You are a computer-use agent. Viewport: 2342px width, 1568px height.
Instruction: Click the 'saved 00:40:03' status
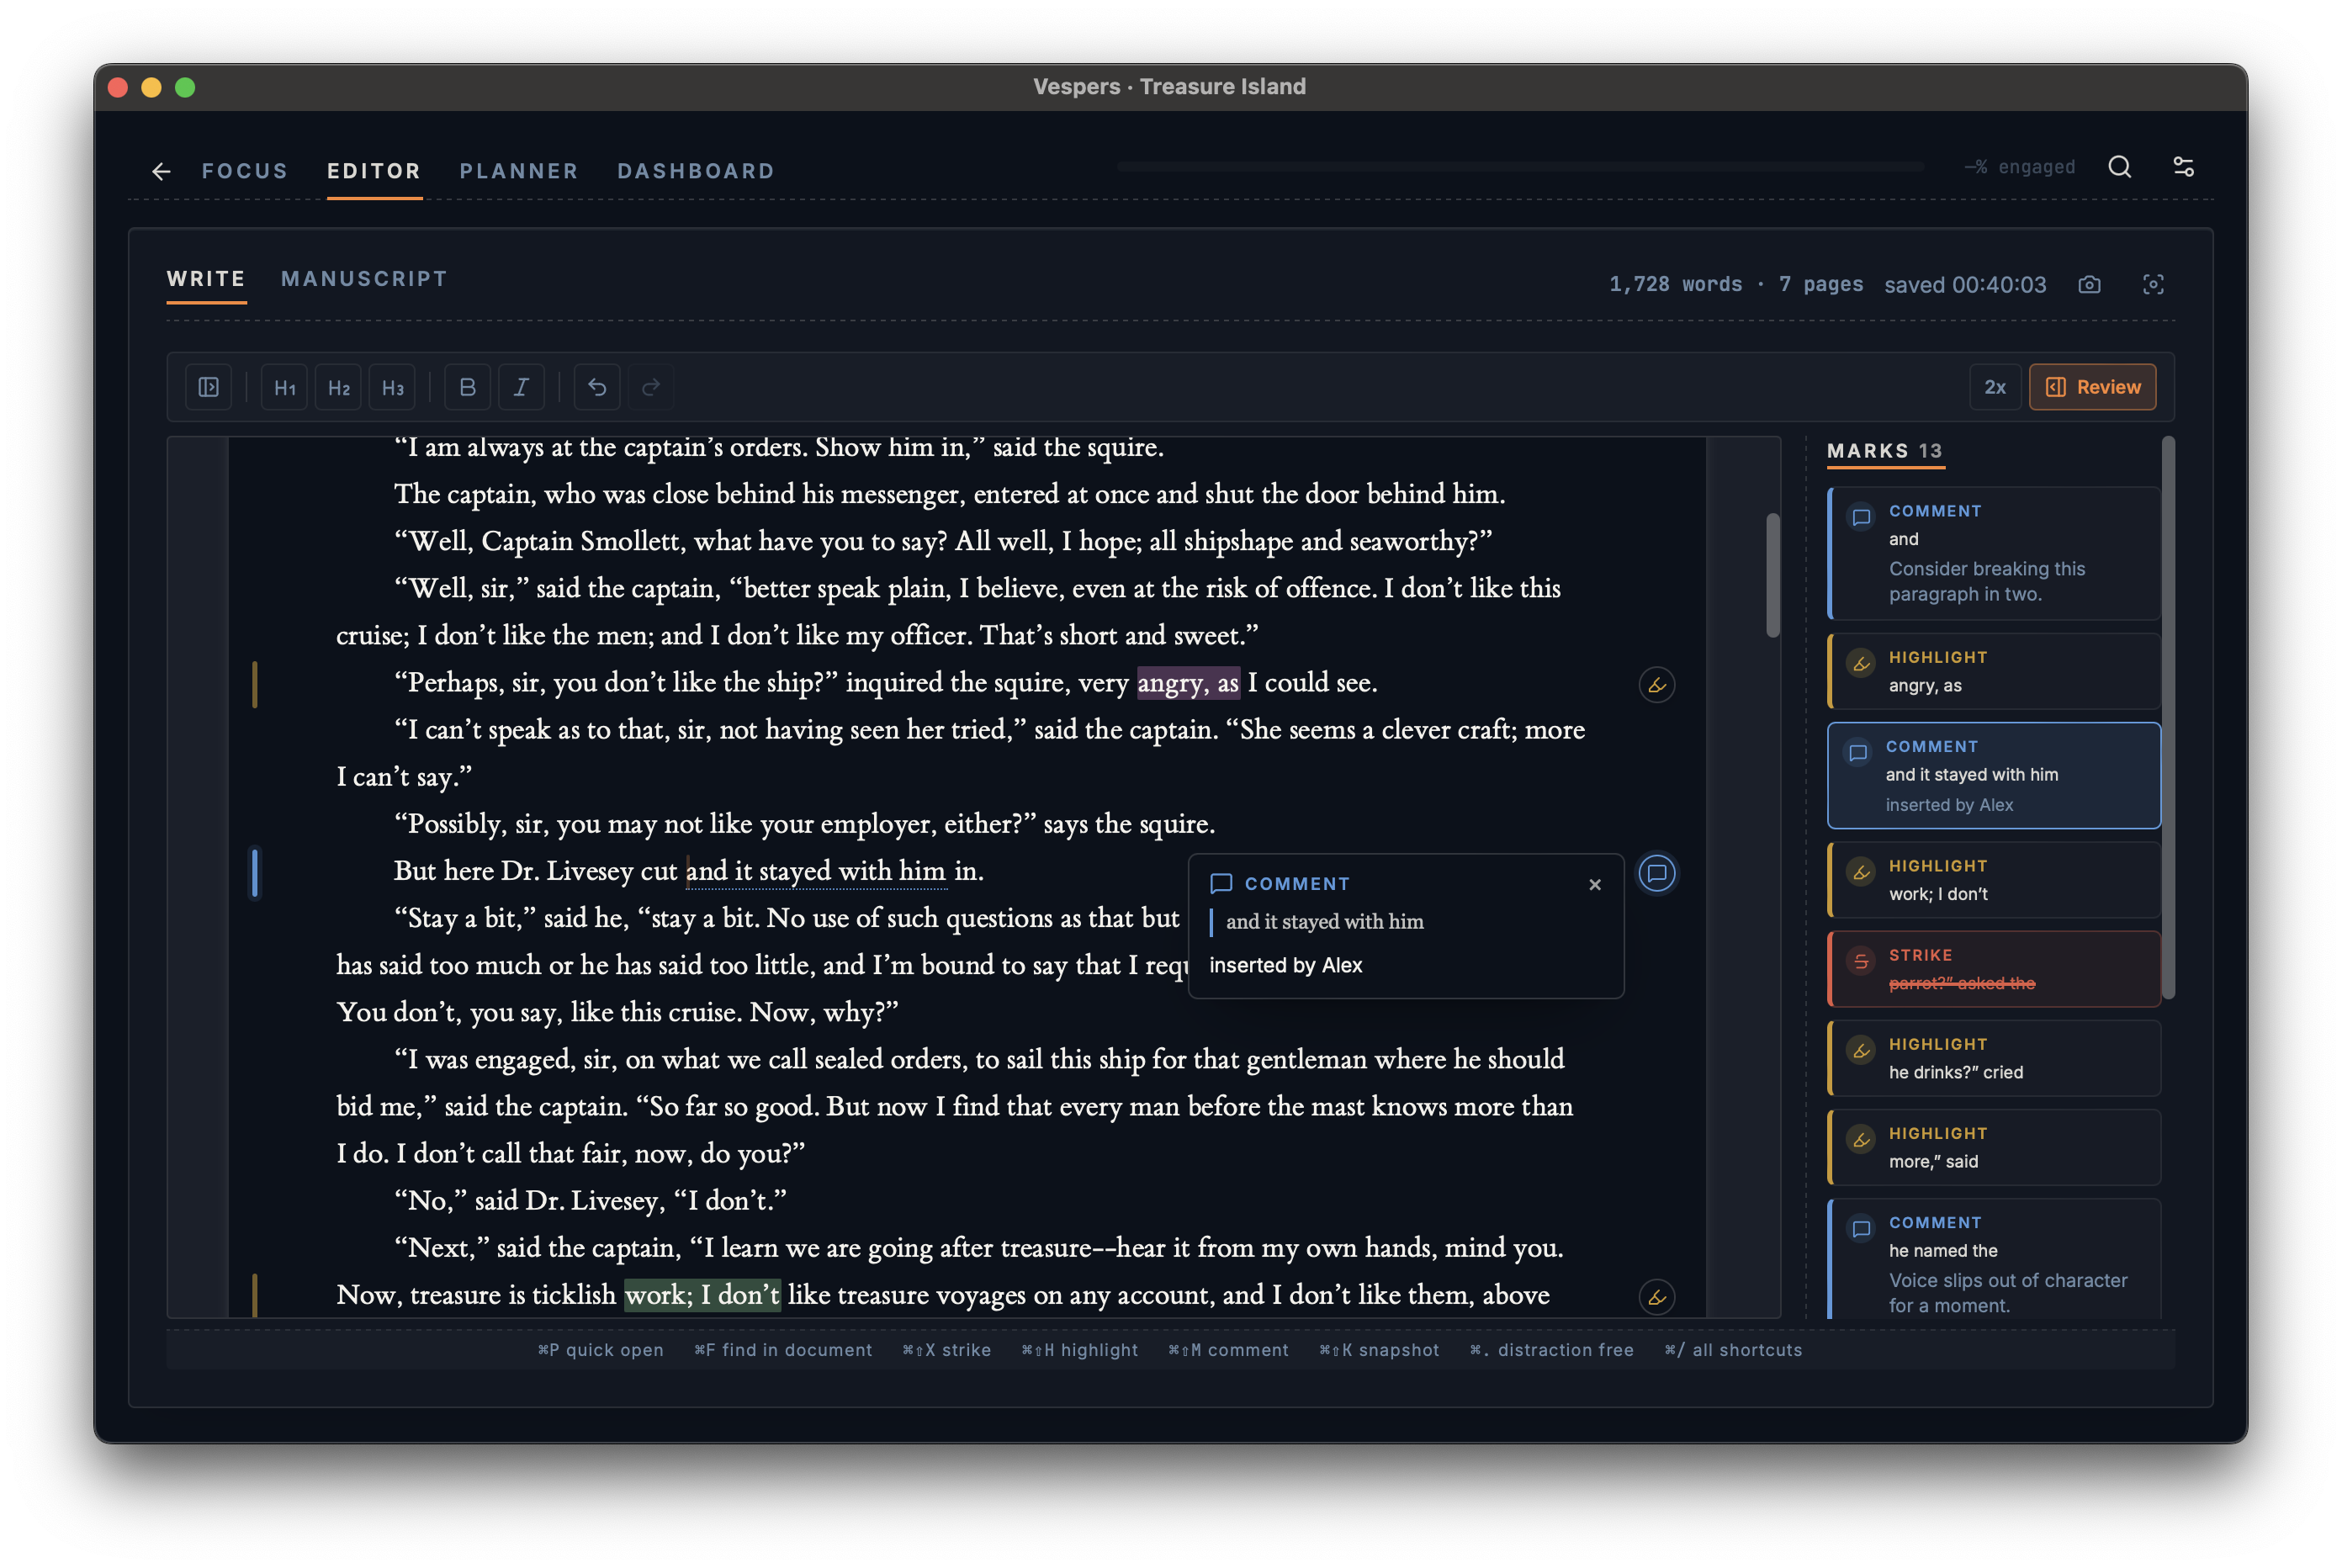[x=1965, y=285]
